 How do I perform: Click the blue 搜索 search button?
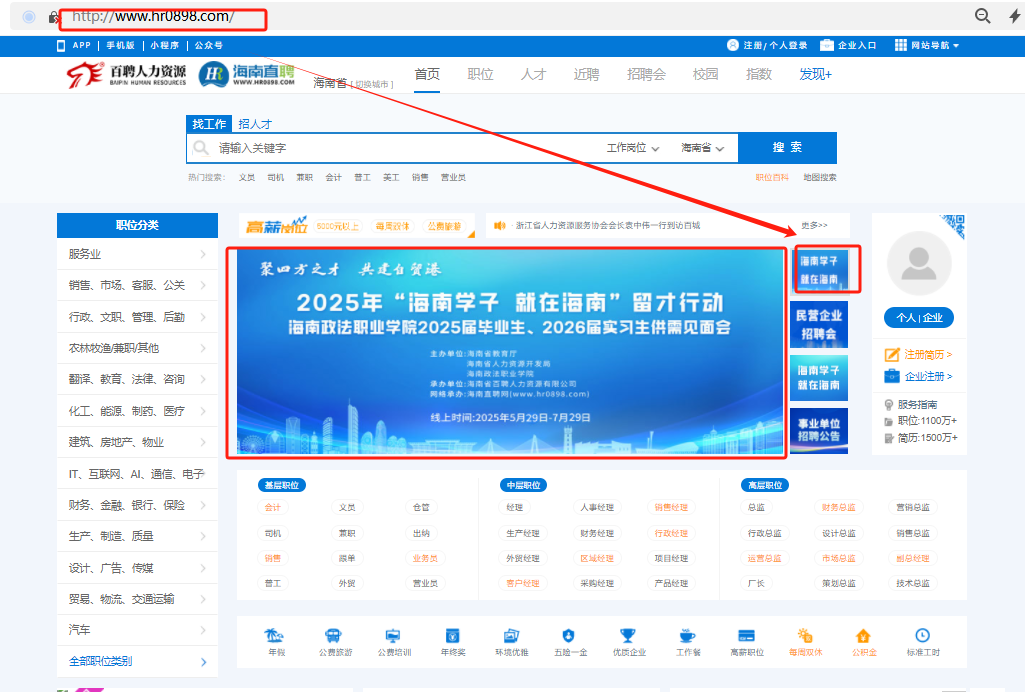(x=787, y=147)
